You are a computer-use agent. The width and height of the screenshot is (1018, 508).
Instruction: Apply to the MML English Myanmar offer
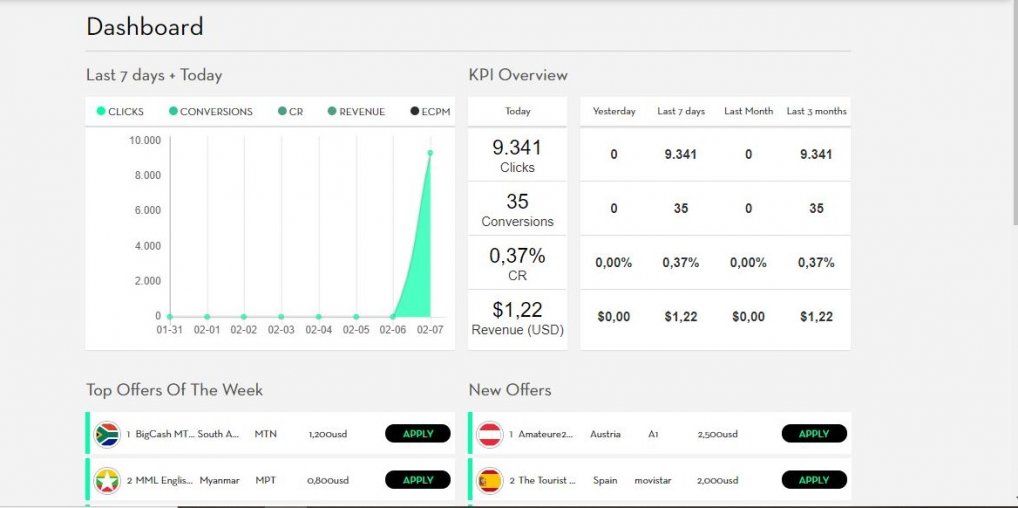(x=417, y=480)
